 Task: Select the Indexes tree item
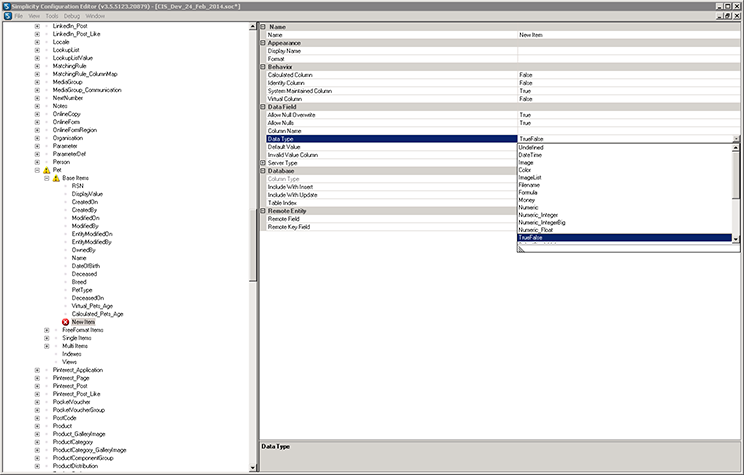[x=72, y=354]
